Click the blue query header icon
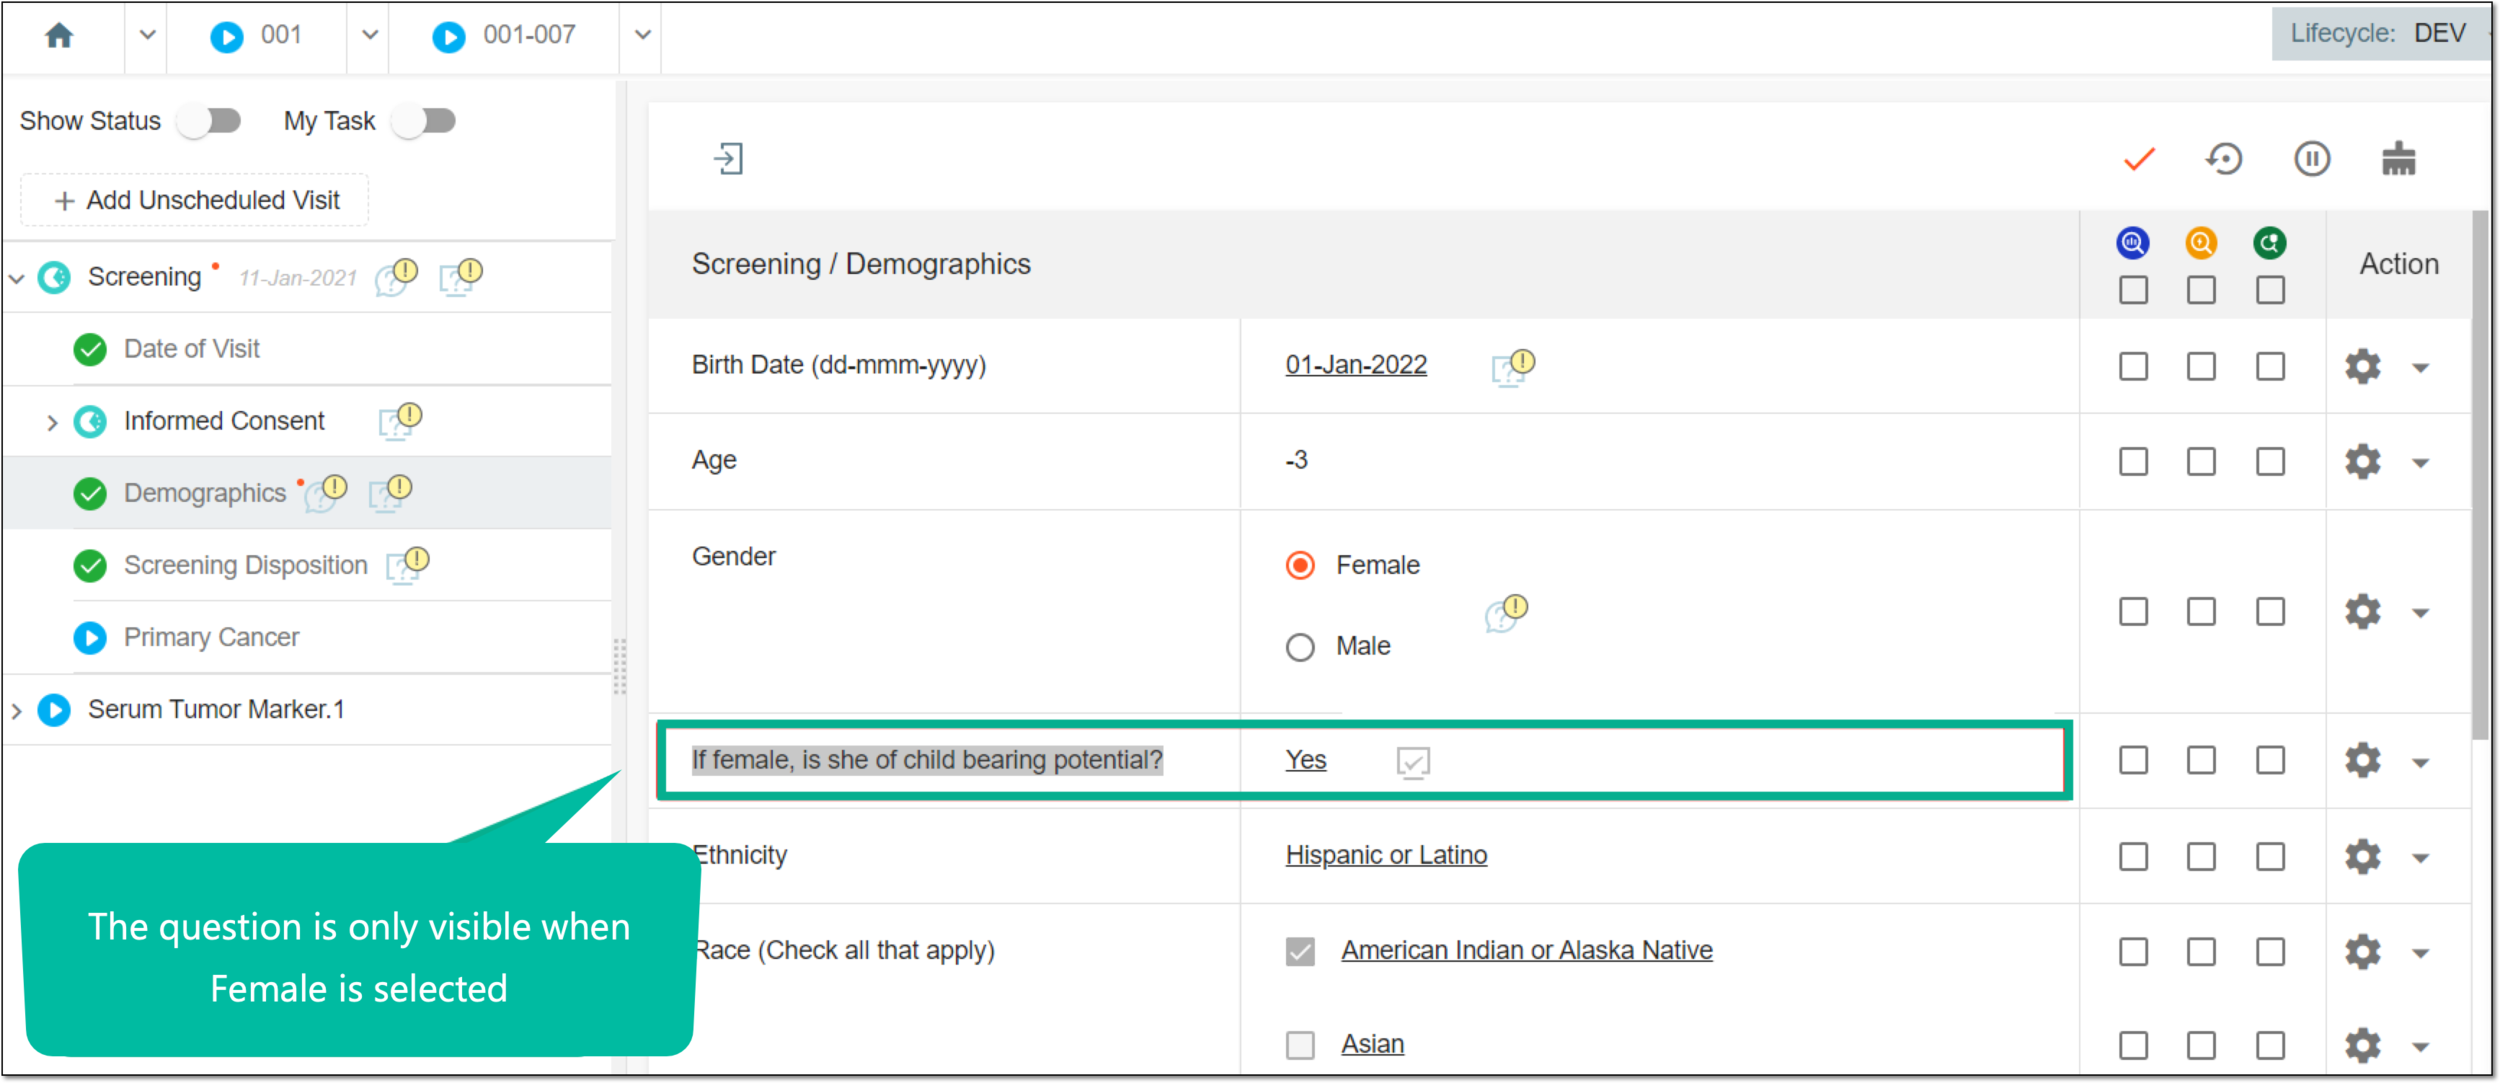The height and width of the screenshot is (1083, 2500). pyautogui.click(x=2132, y=242)
